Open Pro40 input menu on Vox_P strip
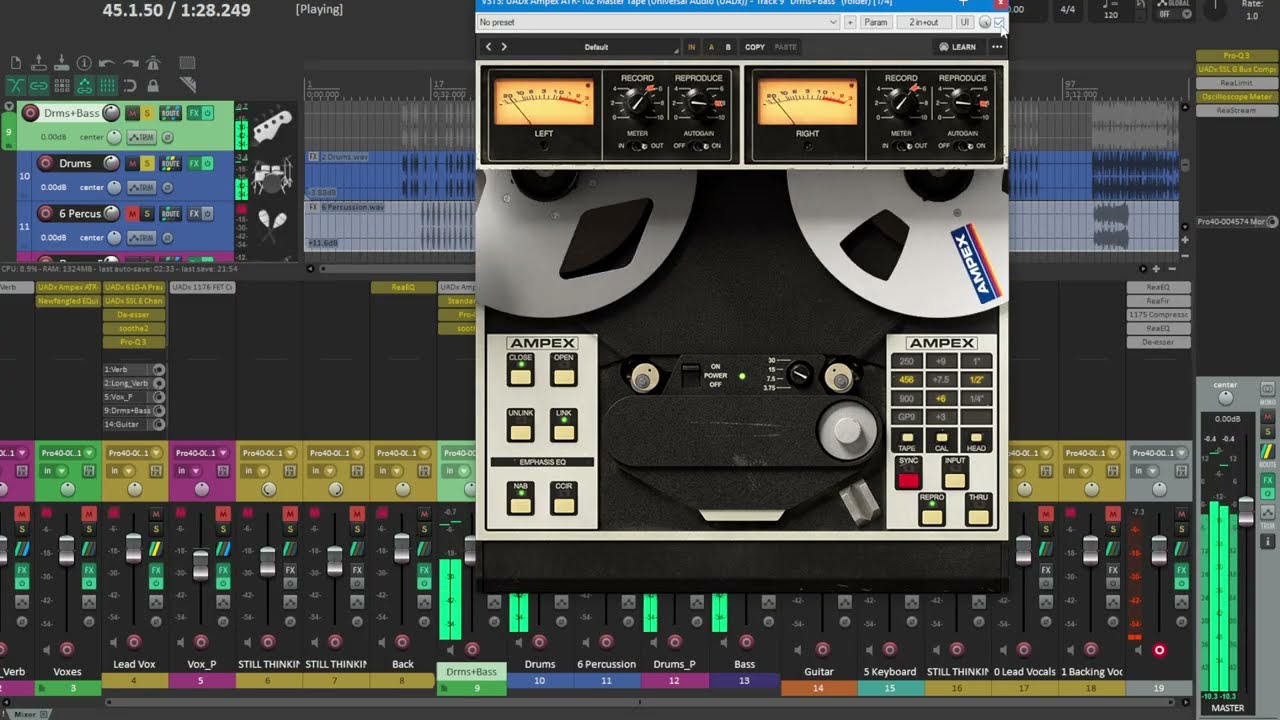 201,453
